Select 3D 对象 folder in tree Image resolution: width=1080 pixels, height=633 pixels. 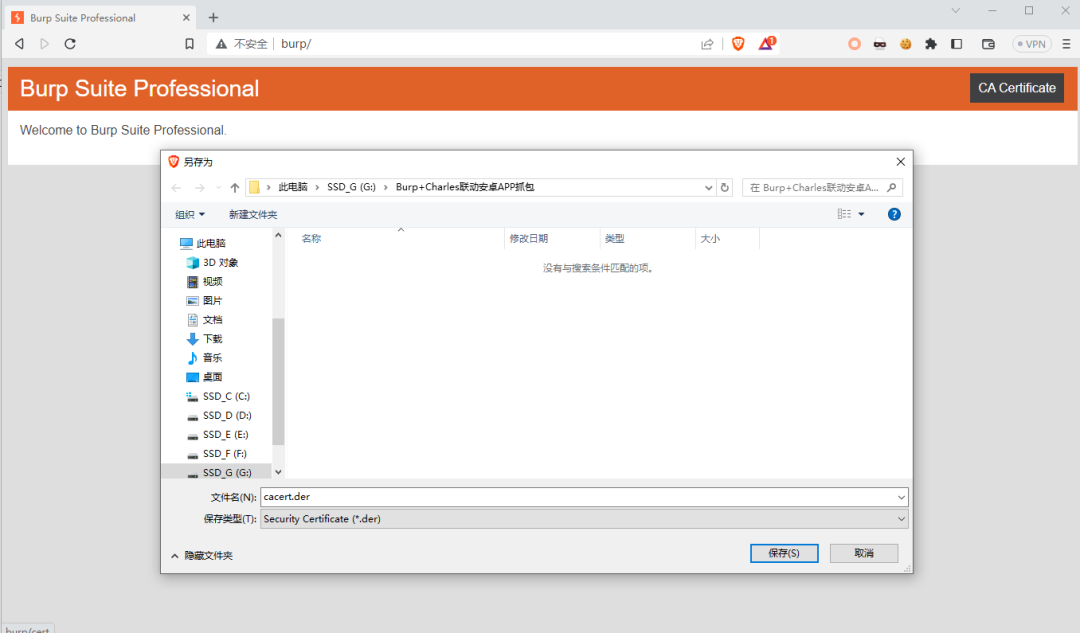coord(220,262)
